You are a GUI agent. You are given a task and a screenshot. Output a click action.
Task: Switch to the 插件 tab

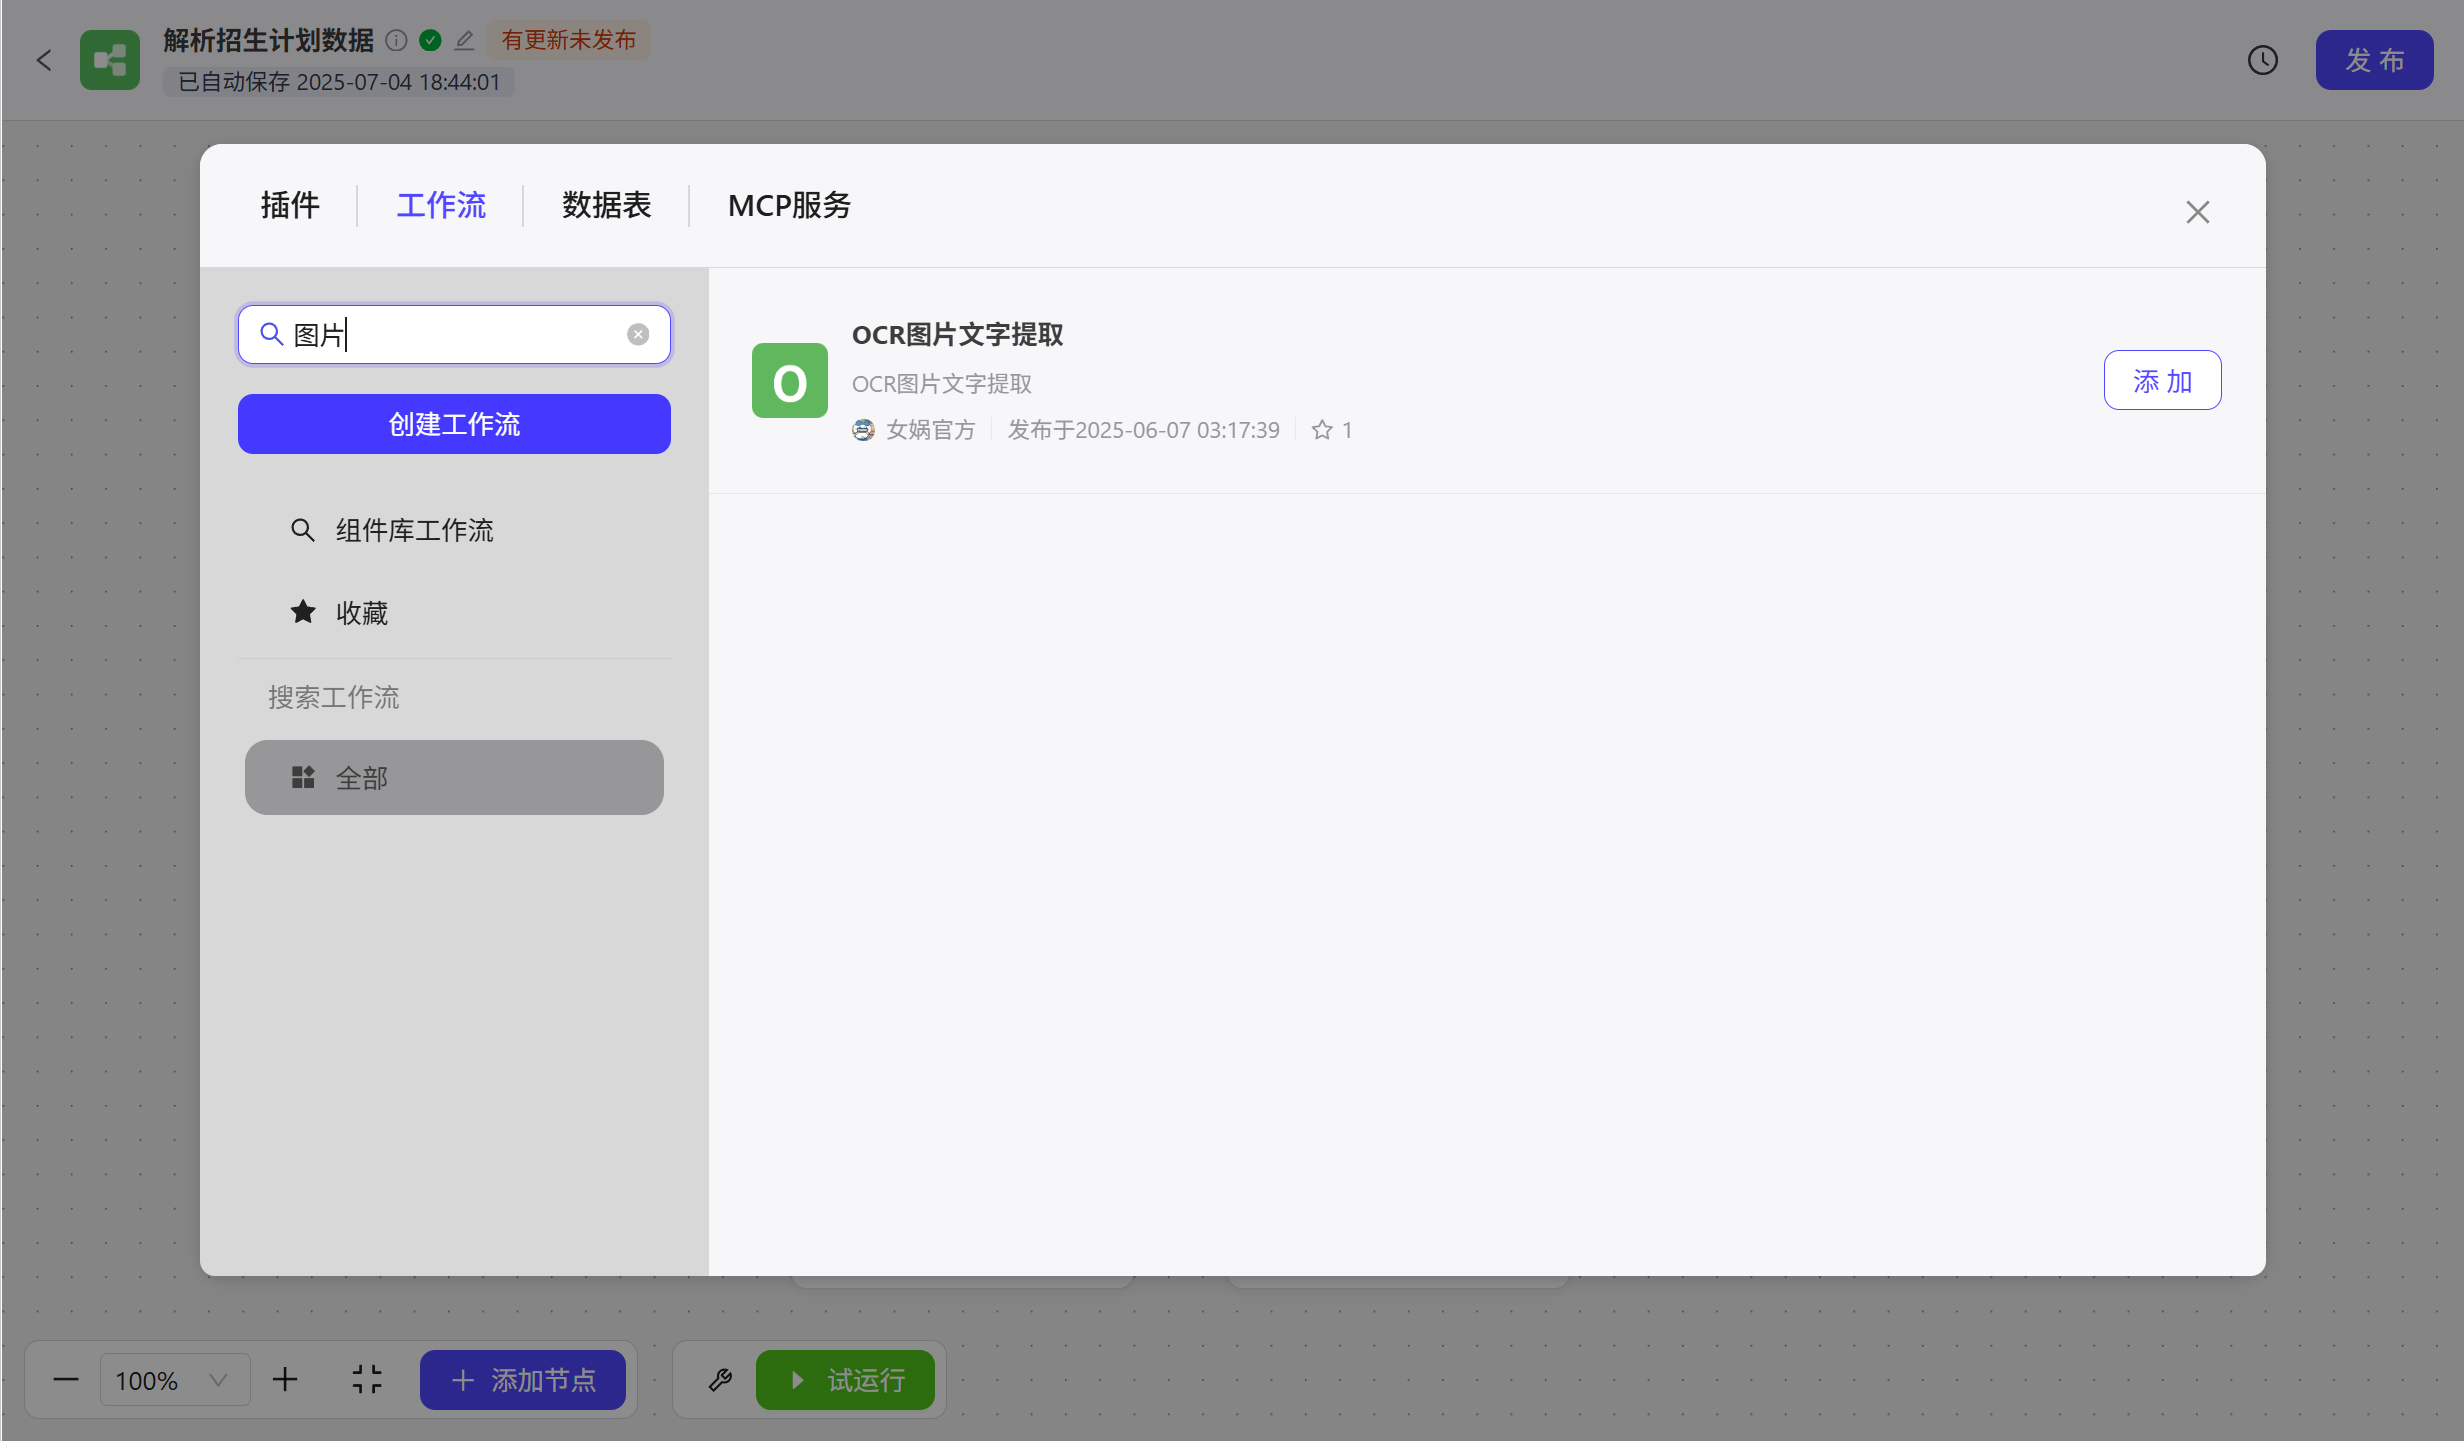pos(290,205)
